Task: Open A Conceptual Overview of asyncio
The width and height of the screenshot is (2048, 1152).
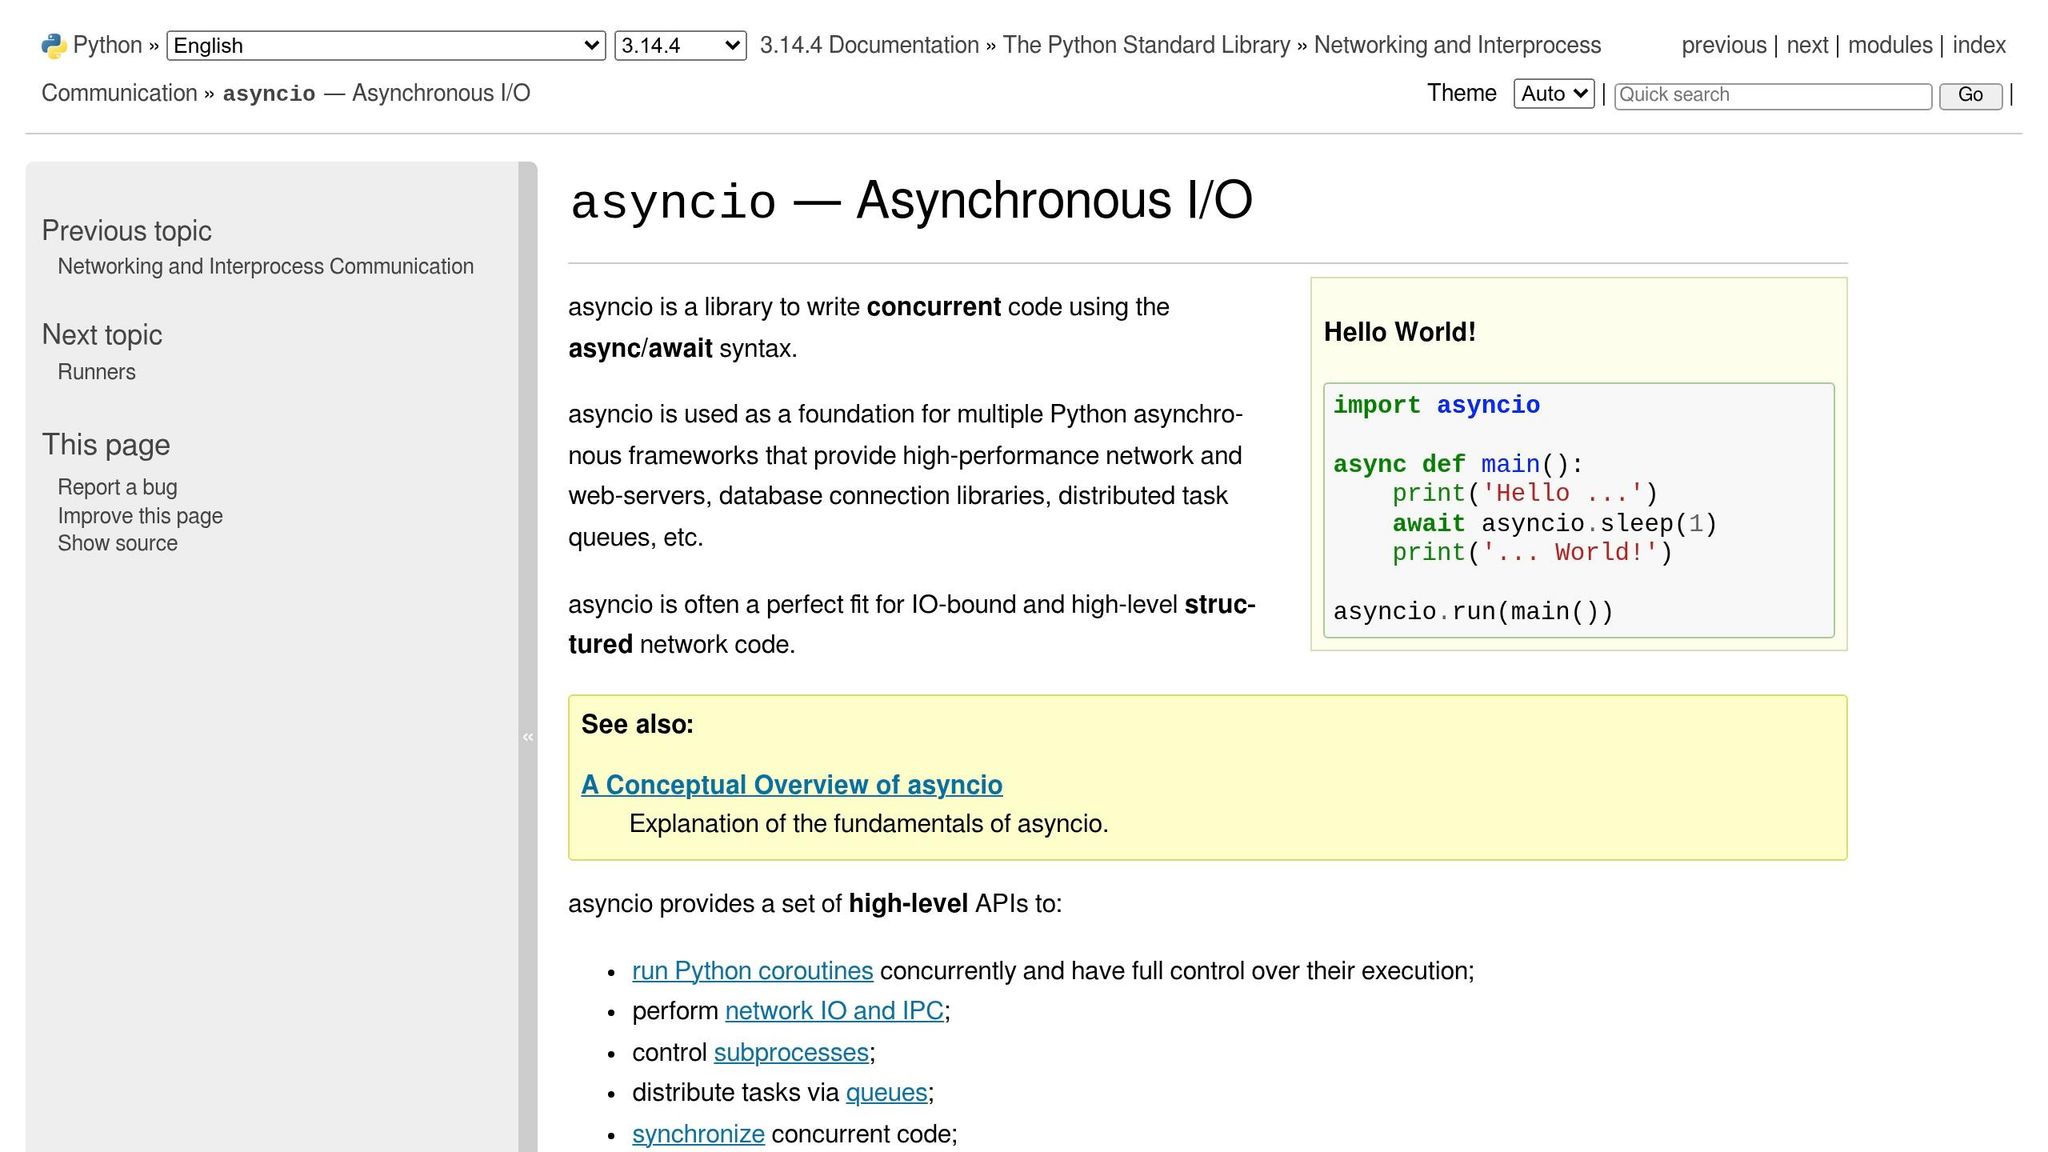Action: pos(792,785)
